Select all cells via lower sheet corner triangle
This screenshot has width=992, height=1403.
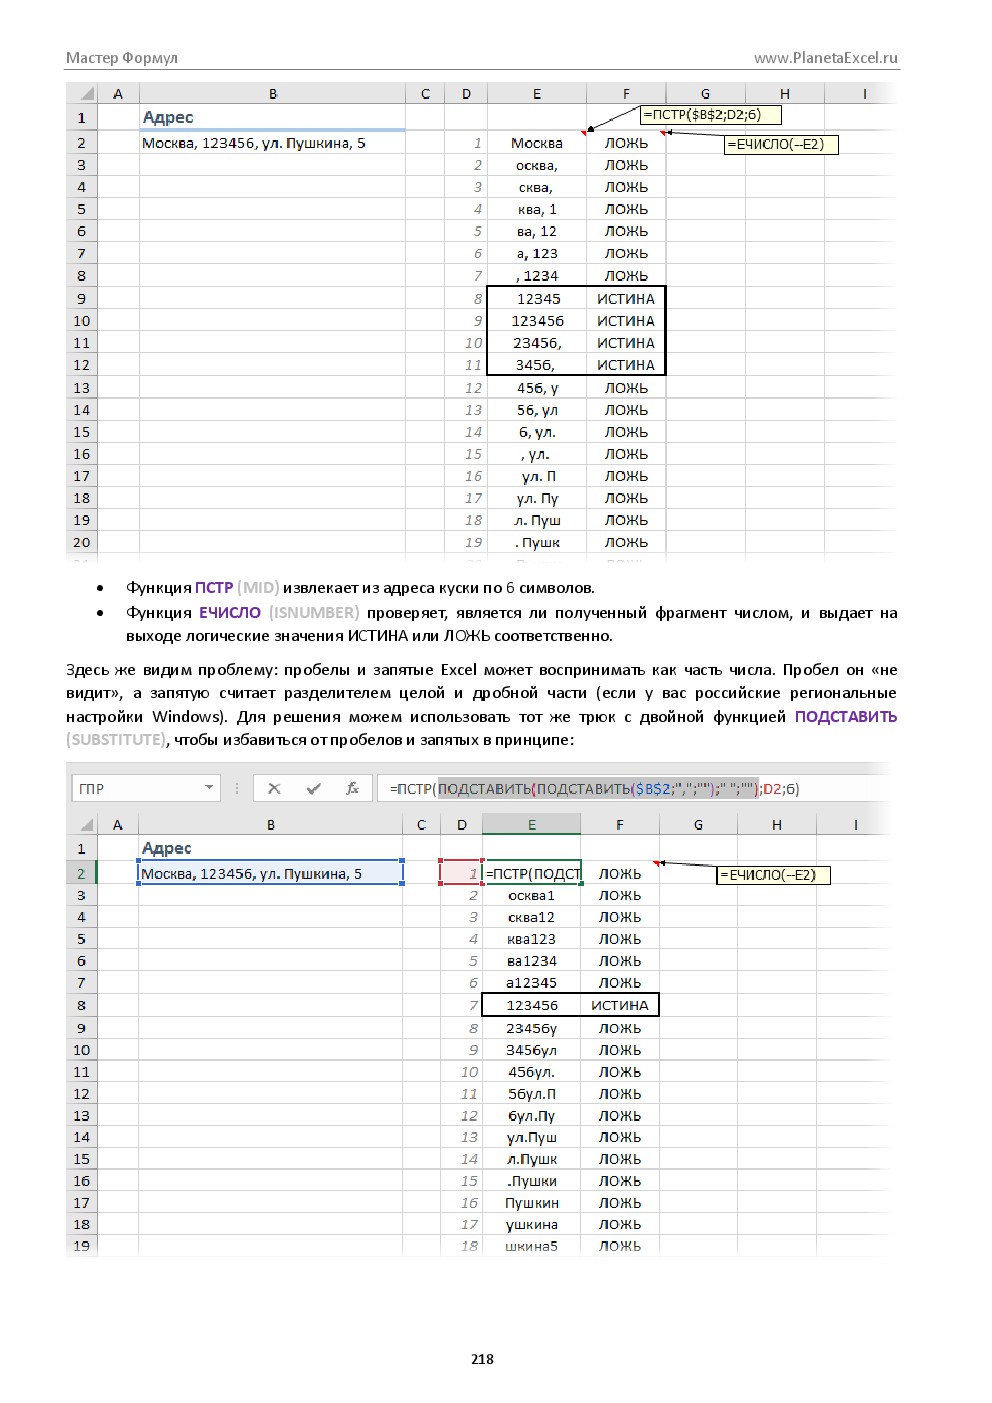[x=86, y=825]
